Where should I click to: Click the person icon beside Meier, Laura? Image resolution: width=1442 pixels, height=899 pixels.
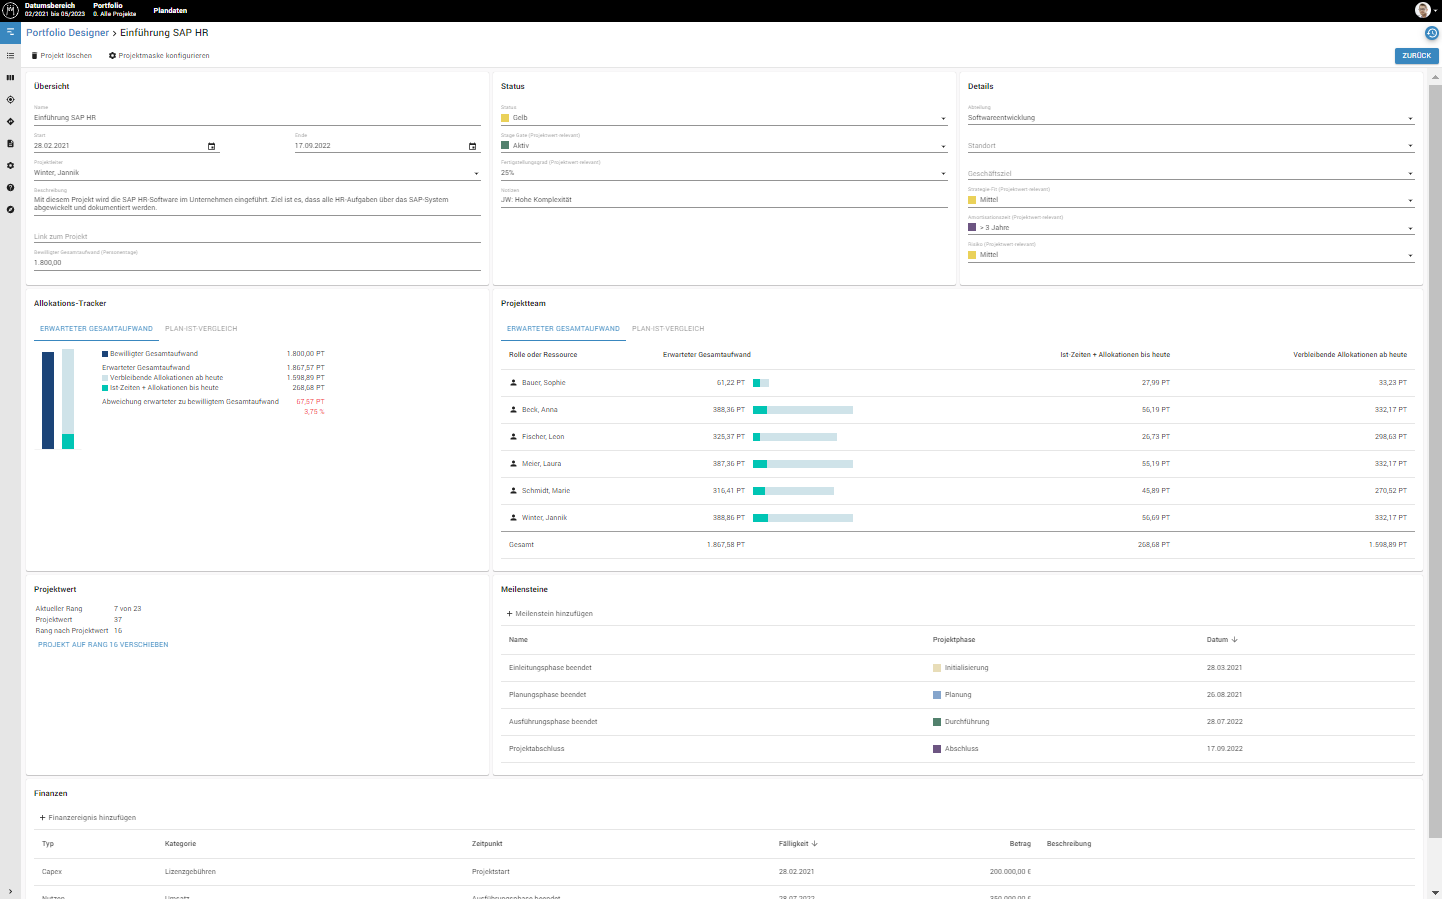click(513, 464)
